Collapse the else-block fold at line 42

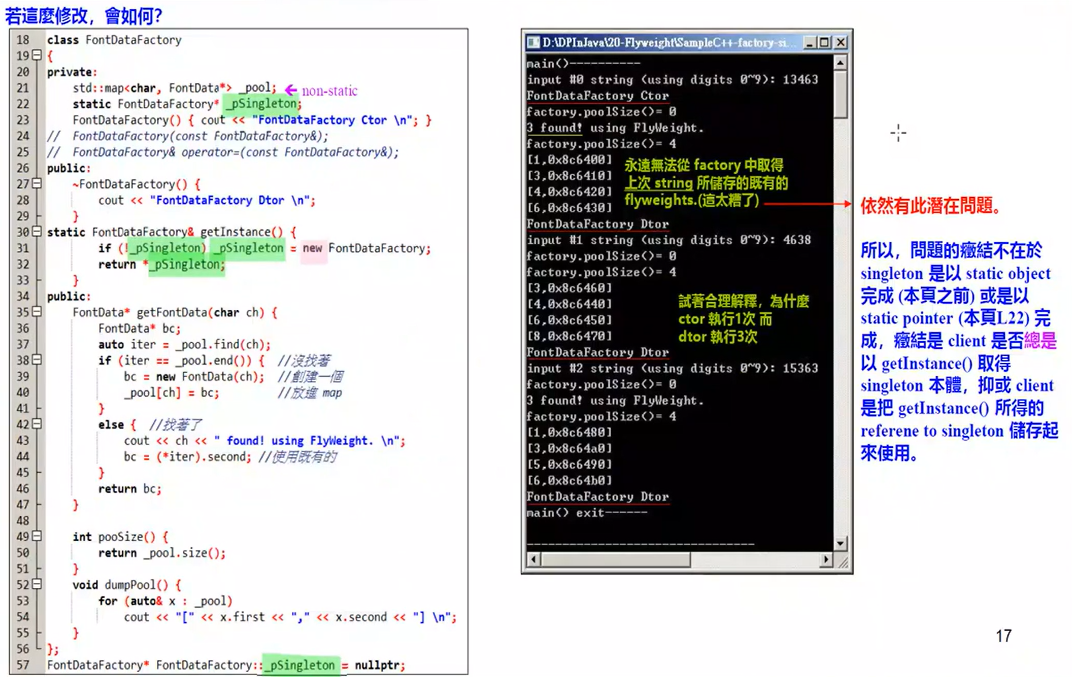point(37,424)
